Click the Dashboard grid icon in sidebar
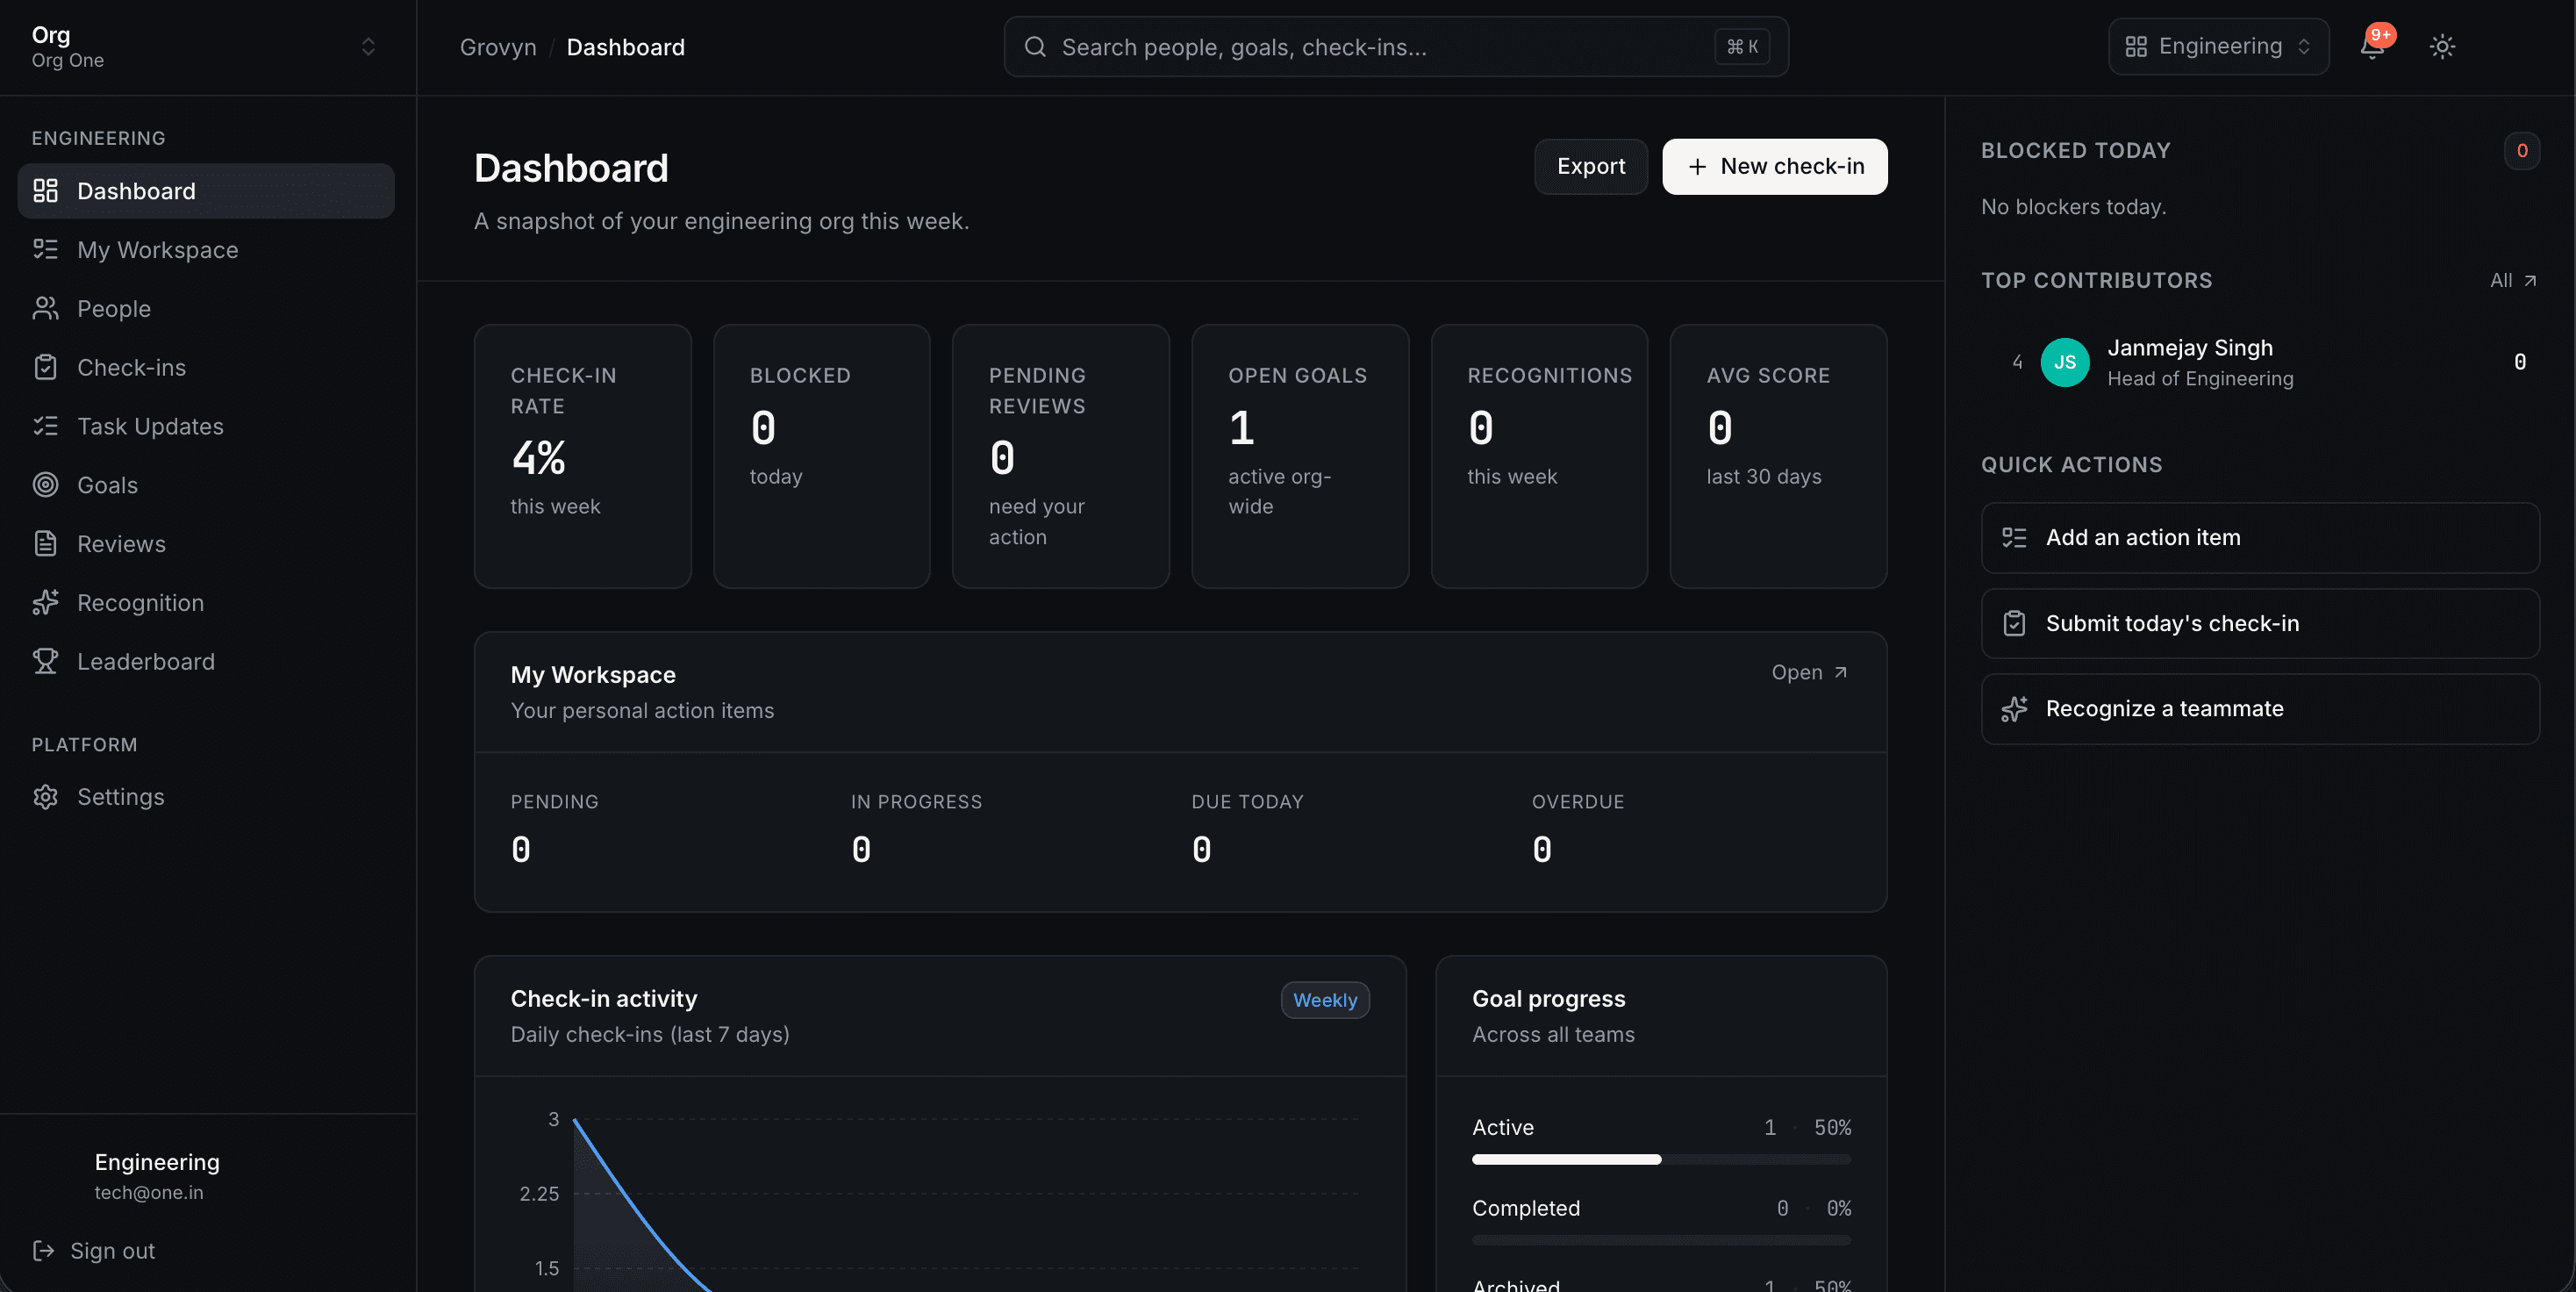This screenshot has height=1292, width=2576. 46,191
